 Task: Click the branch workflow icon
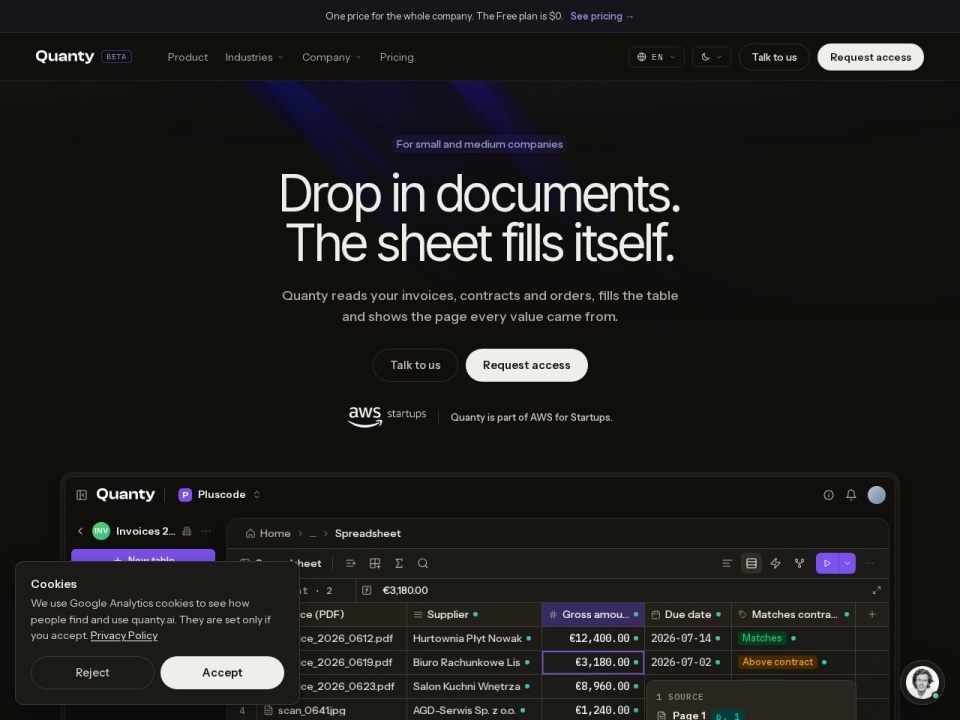pos(799,563)
